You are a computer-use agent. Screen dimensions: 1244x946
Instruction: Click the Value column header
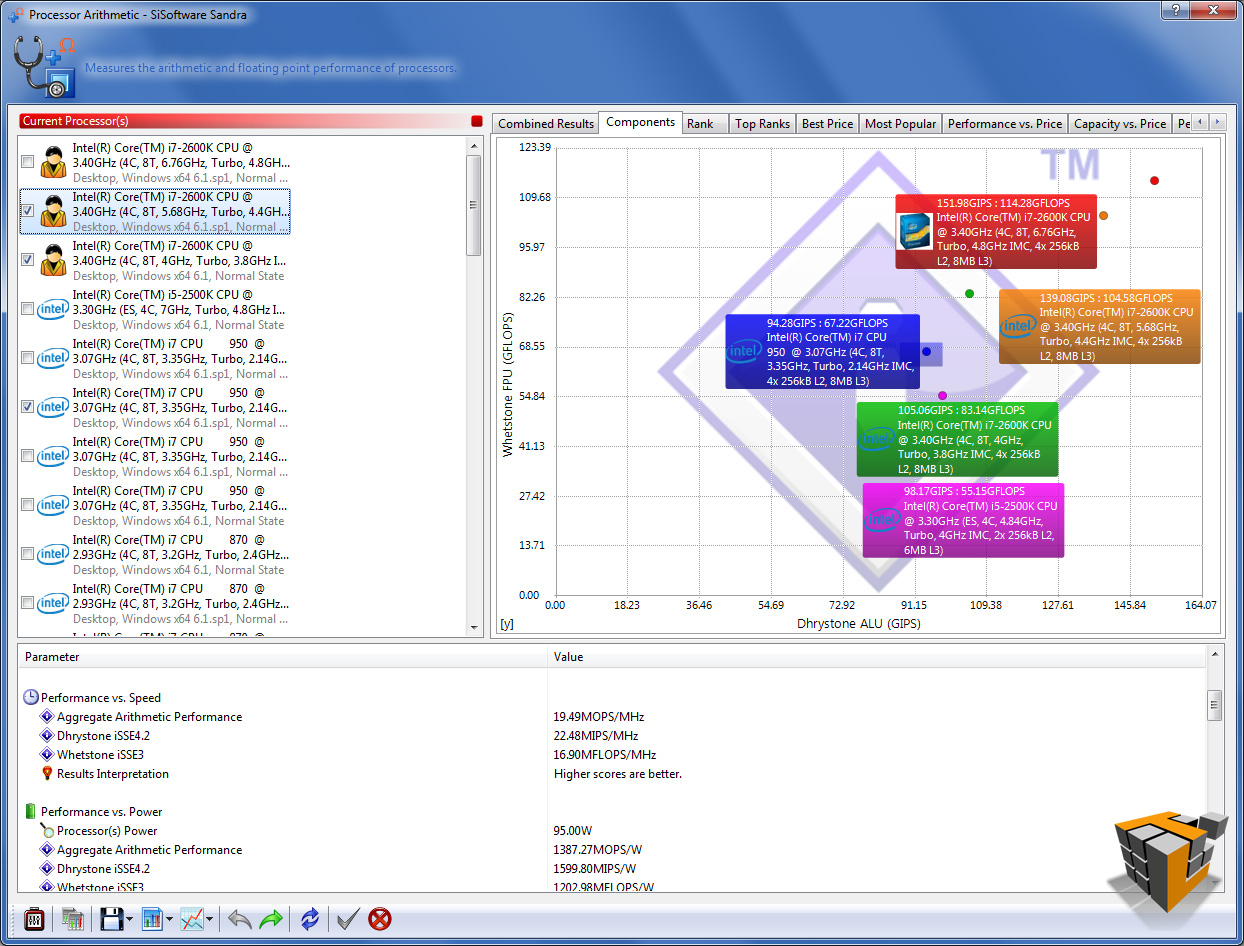[877, 657]
